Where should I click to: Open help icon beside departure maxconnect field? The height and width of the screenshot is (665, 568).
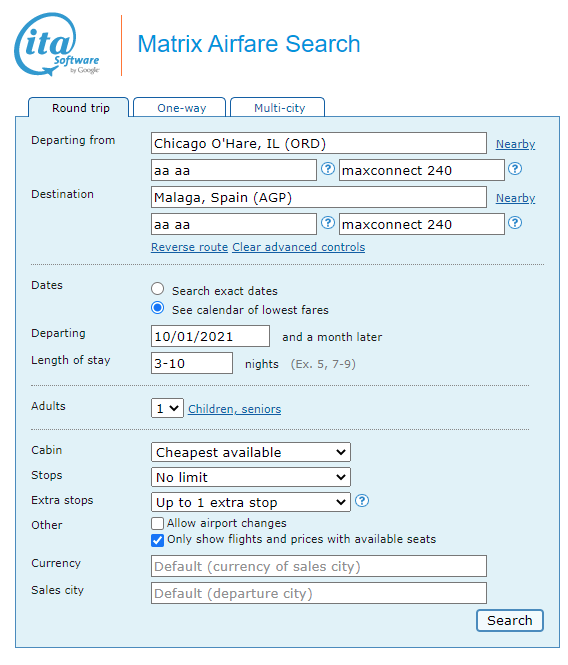coord(515,169)
